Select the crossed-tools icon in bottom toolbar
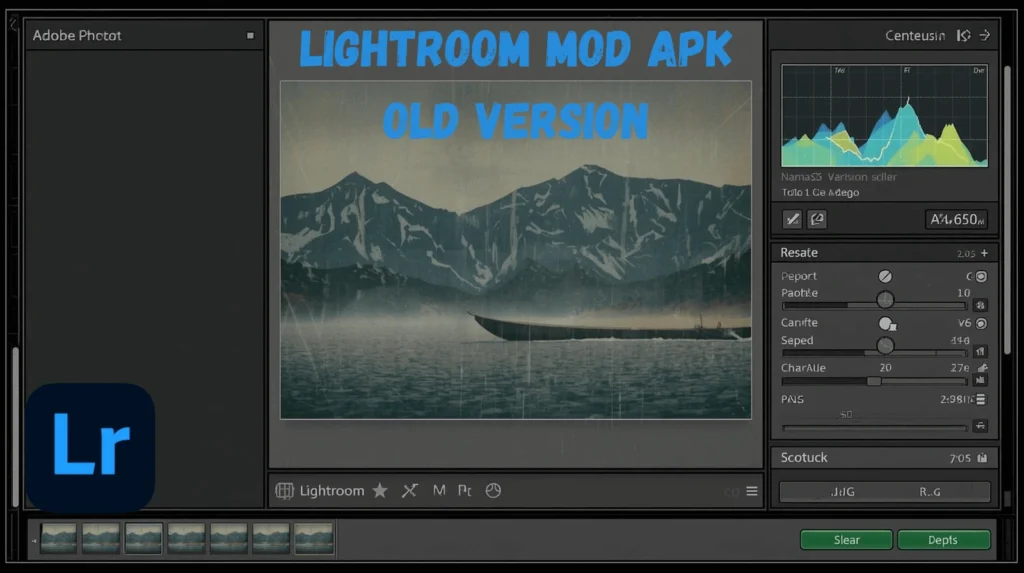 point(409,491)
